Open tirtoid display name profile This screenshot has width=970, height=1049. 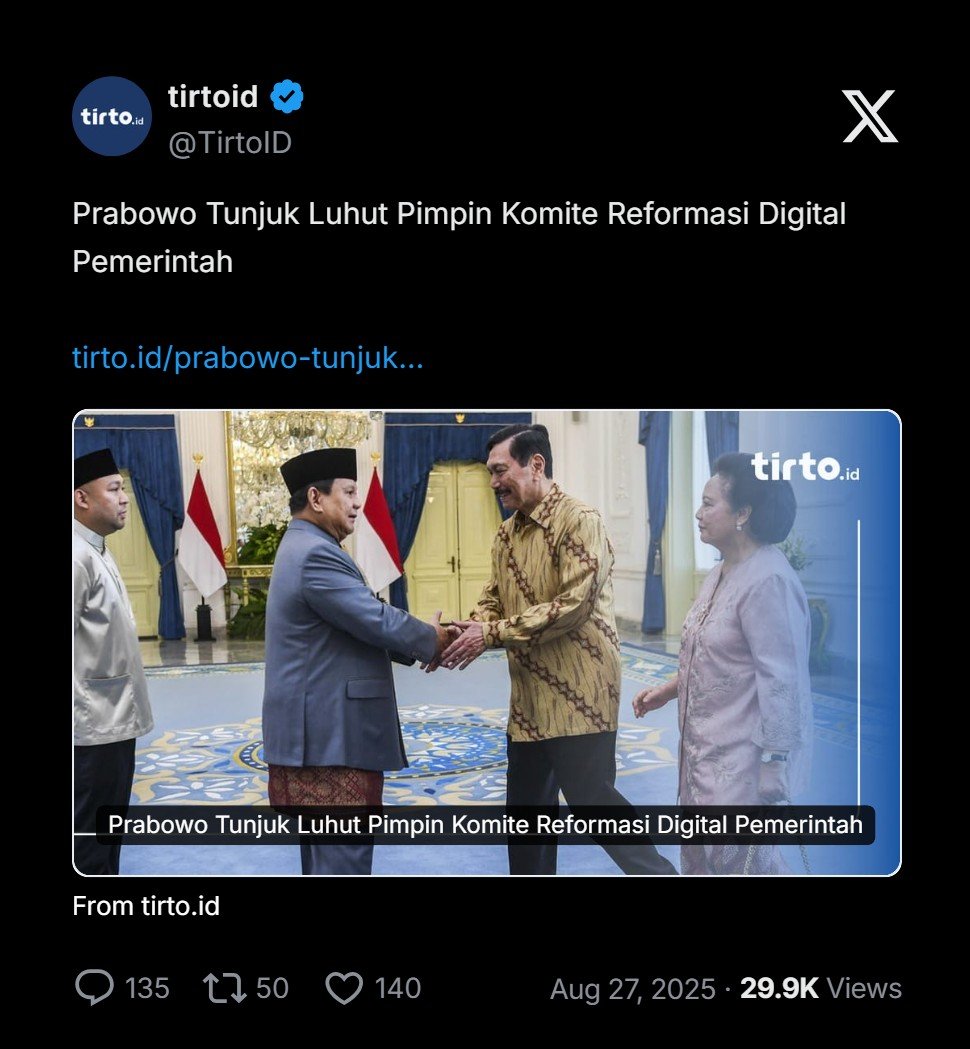(x=213, y=96)
